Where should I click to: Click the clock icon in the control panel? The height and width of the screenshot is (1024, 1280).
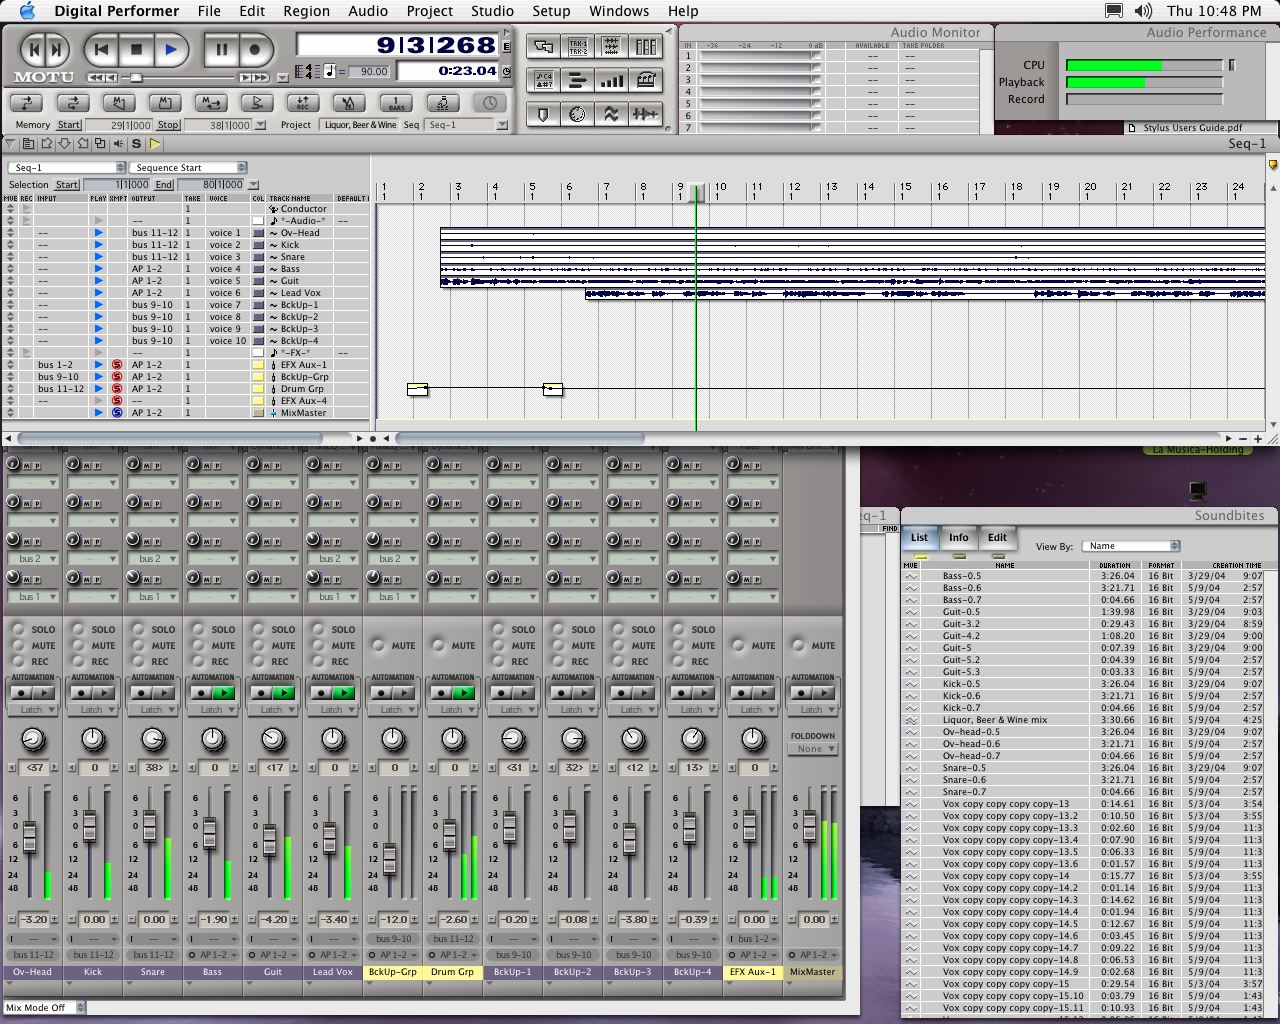[x=489, y=102]
